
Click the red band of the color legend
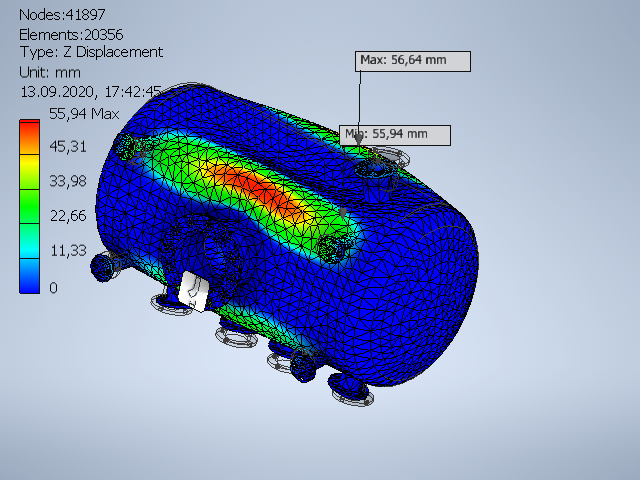(x=29, y=137)
